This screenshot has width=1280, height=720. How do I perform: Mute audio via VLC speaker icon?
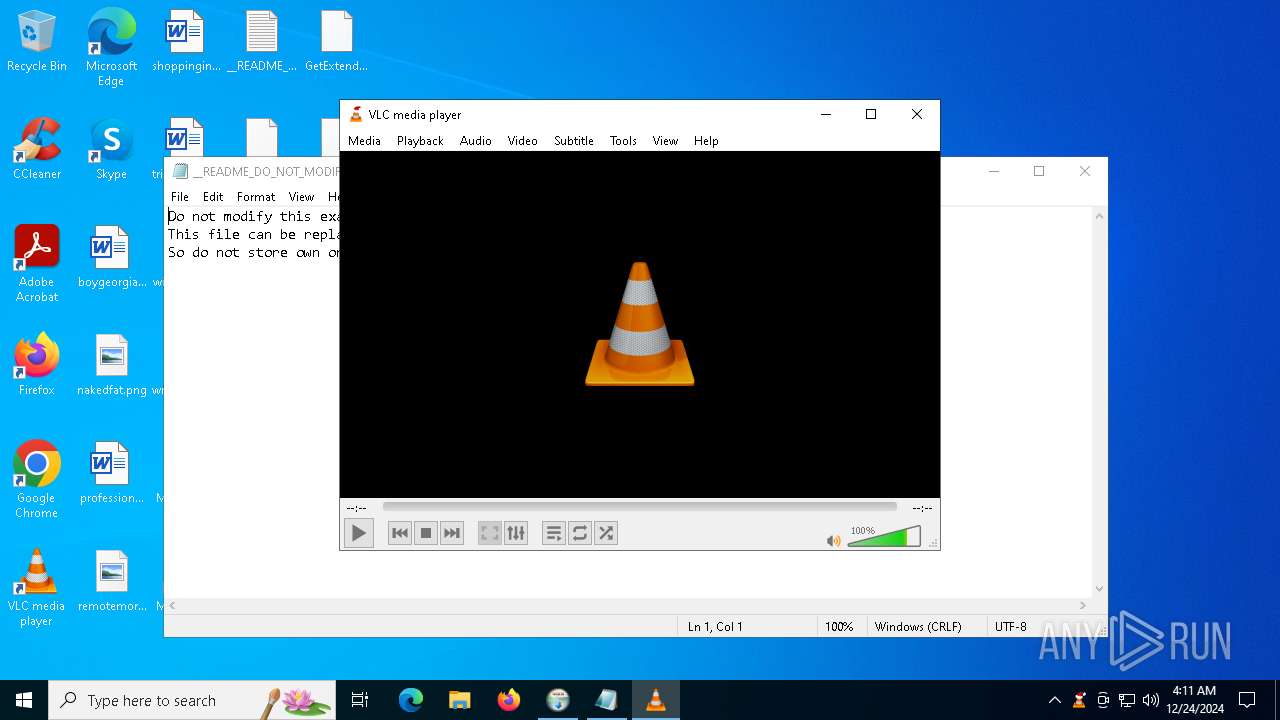[834, 540]
